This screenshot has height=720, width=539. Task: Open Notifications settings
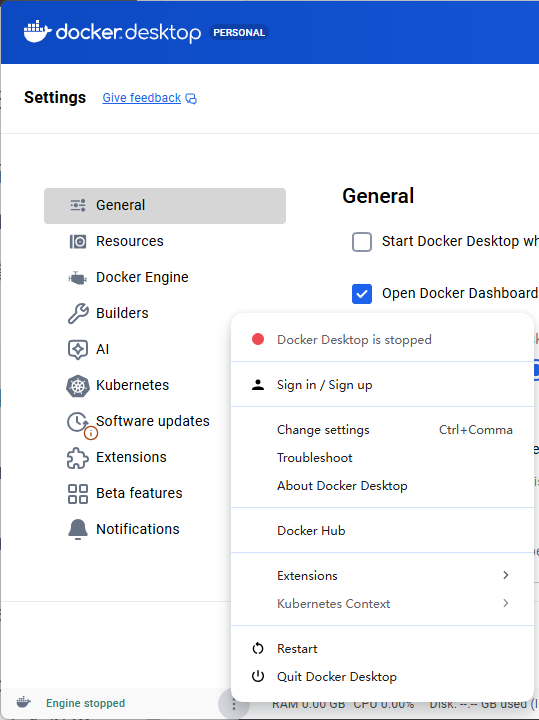tap(137, 529)
